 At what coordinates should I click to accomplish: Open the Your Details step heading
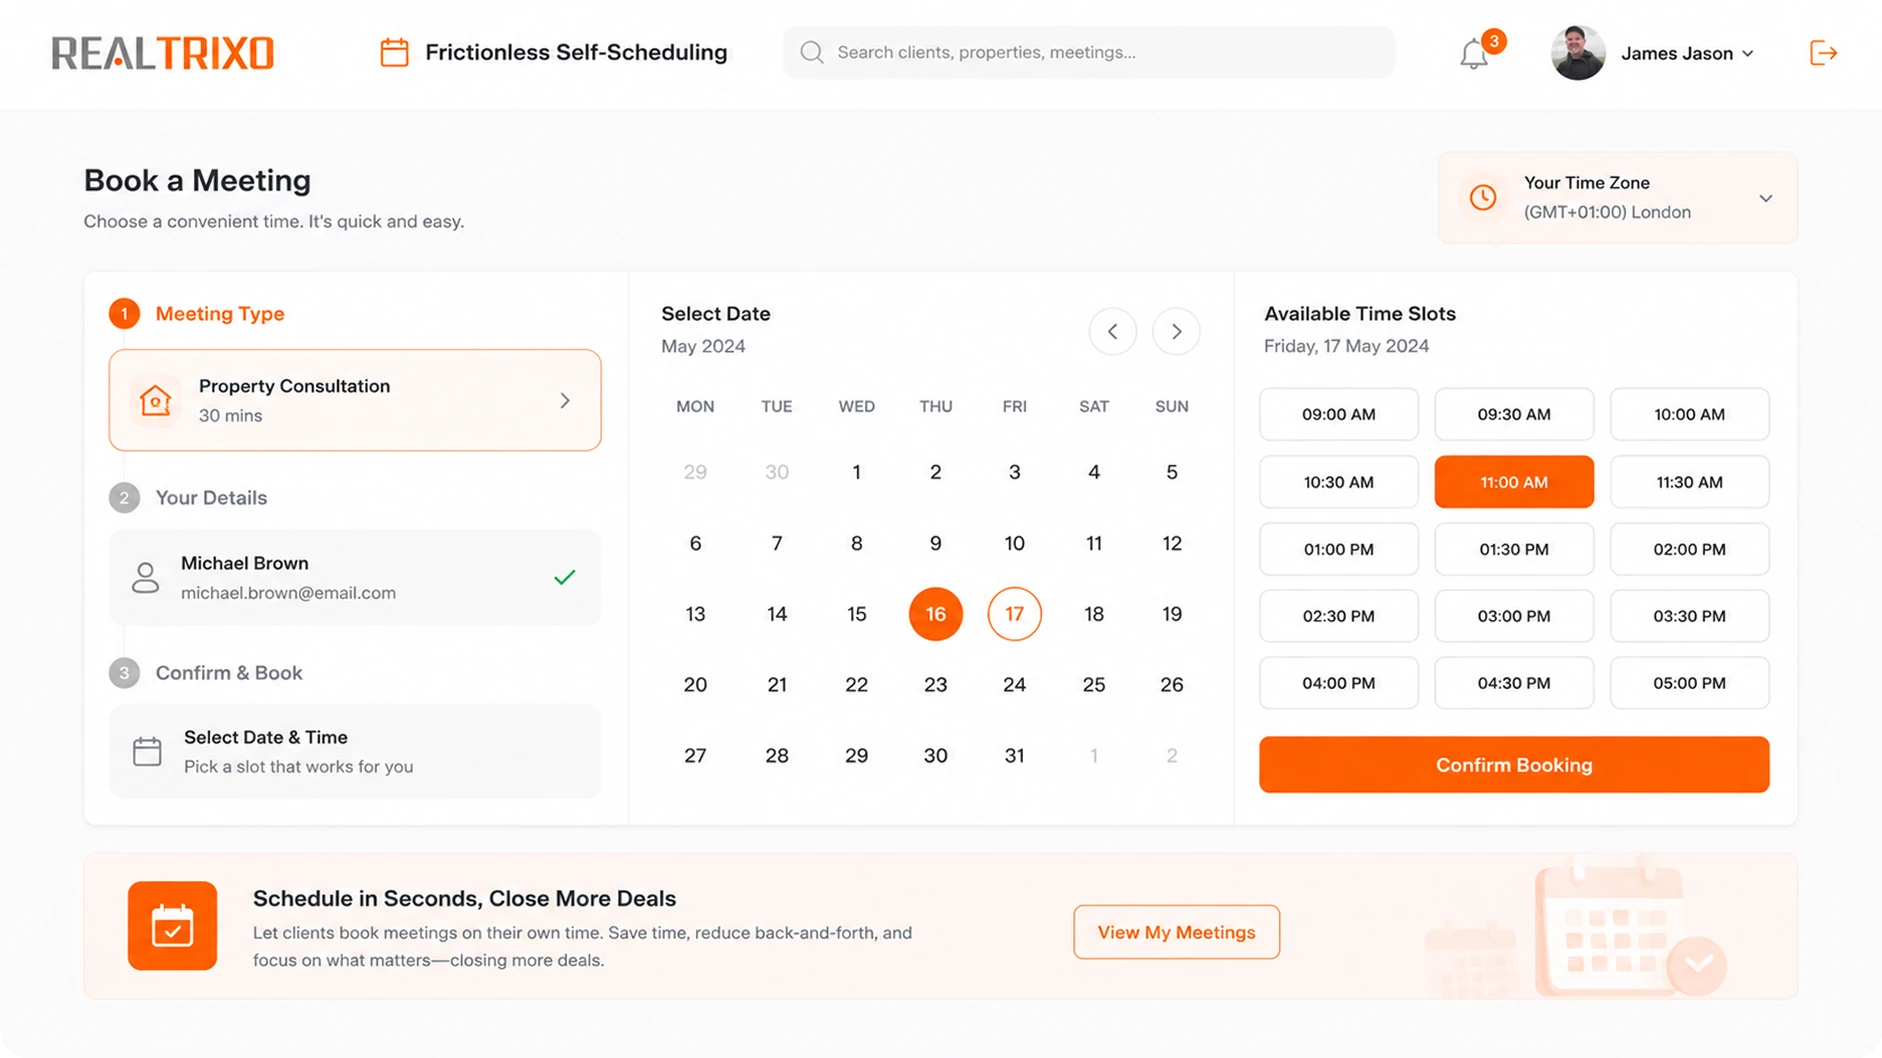coord(211,498)
